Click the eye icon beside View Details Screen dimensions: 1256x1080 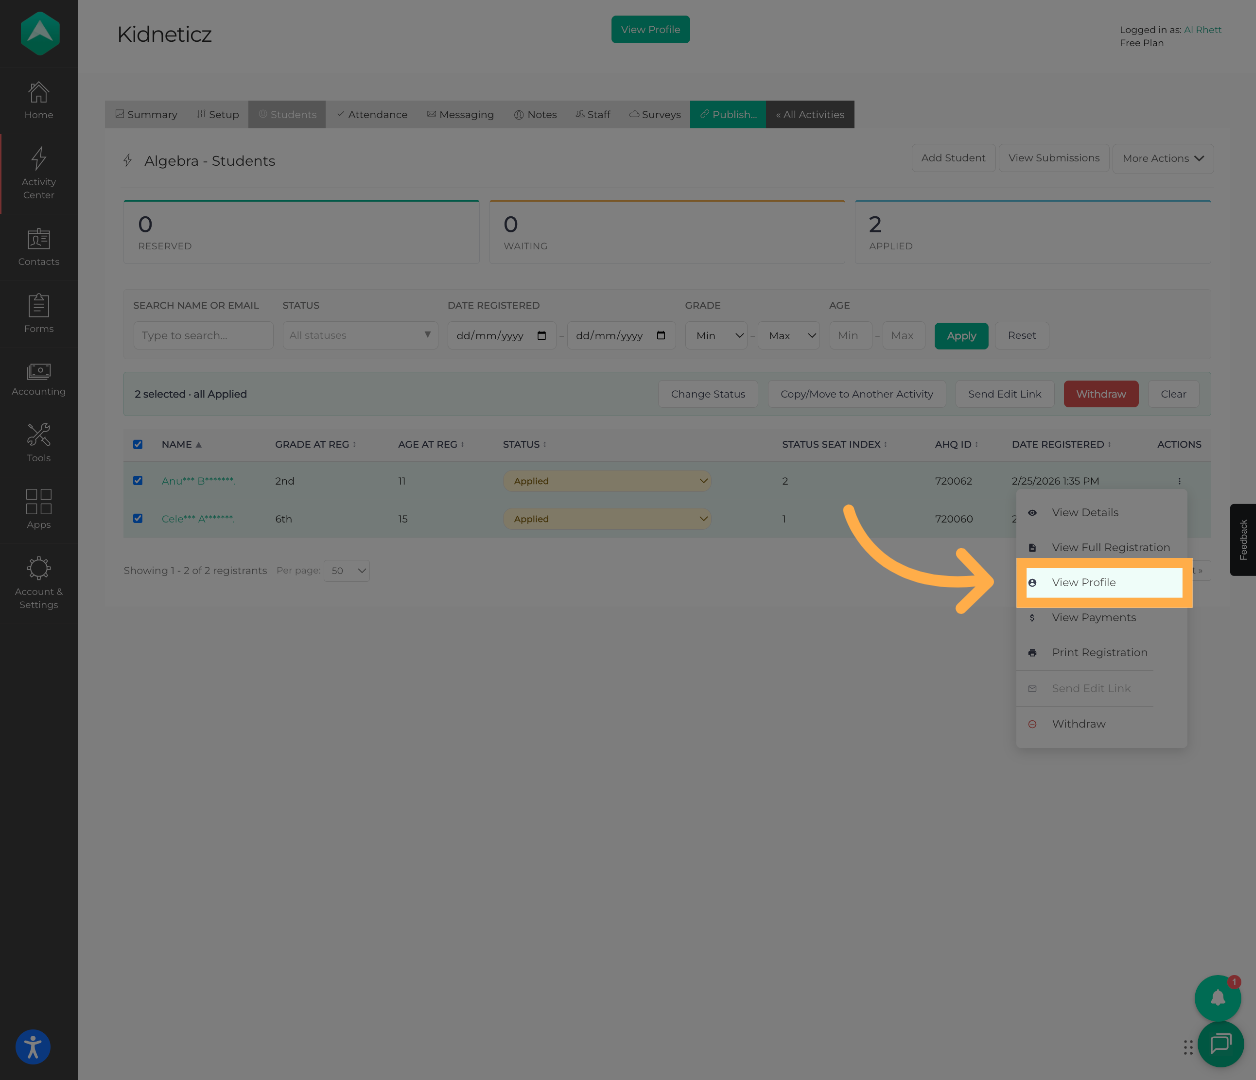[1032, 512]
